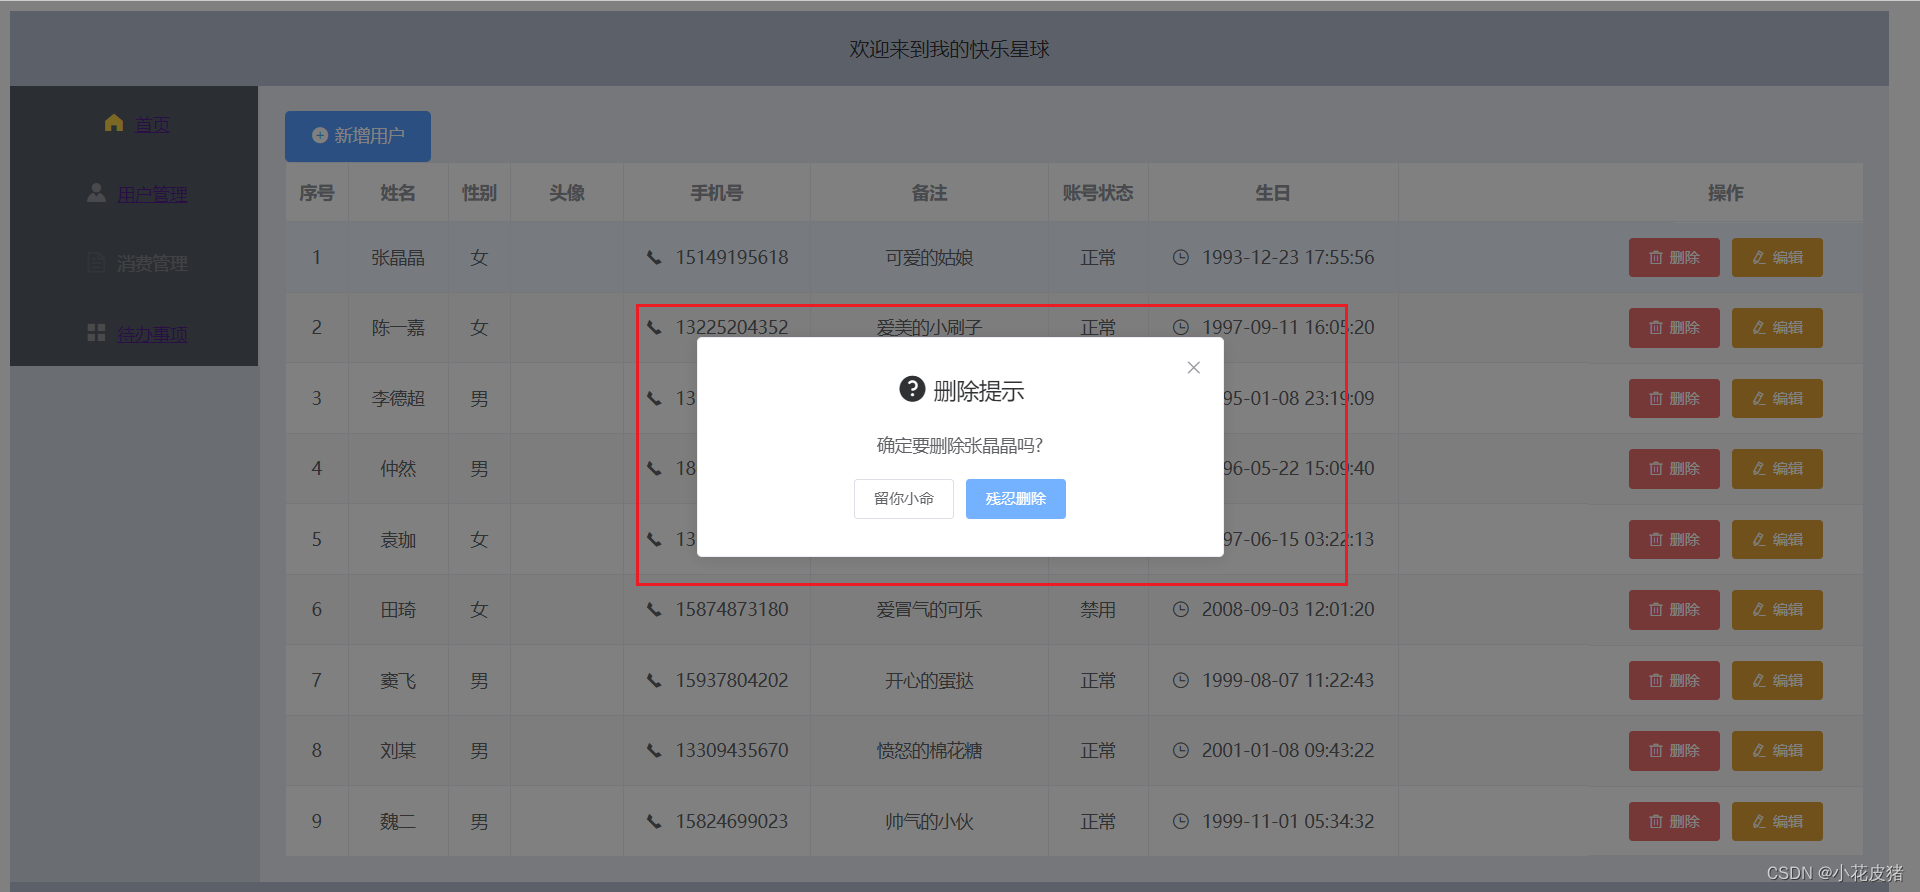This screenshot has height=892, width=1920.
Task: Click clock icon beside 2008-09-03 birthday
Action: 1181,610
